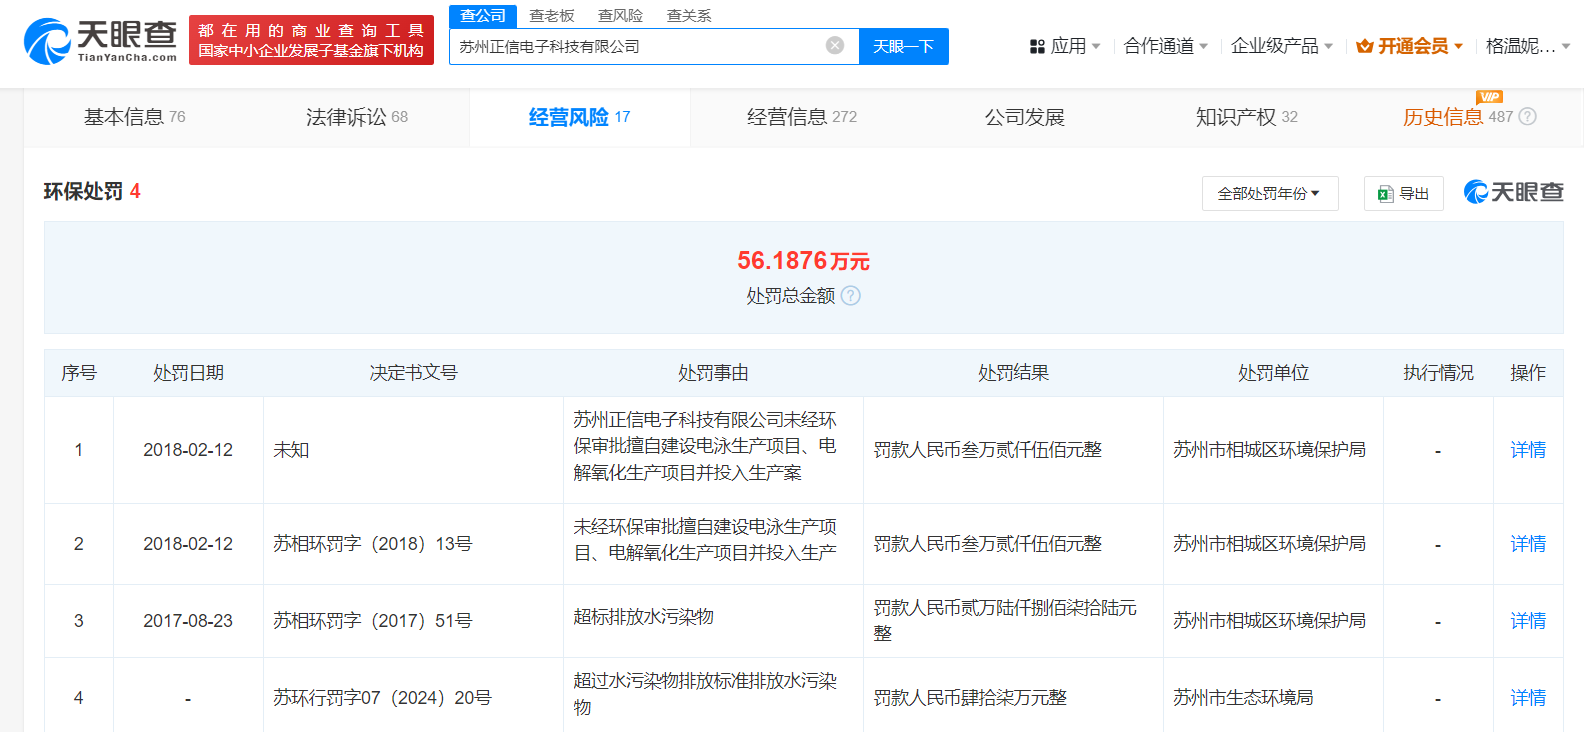
Task: Open the user account menu 格温妮
Action: click(x=1528, y=46)
